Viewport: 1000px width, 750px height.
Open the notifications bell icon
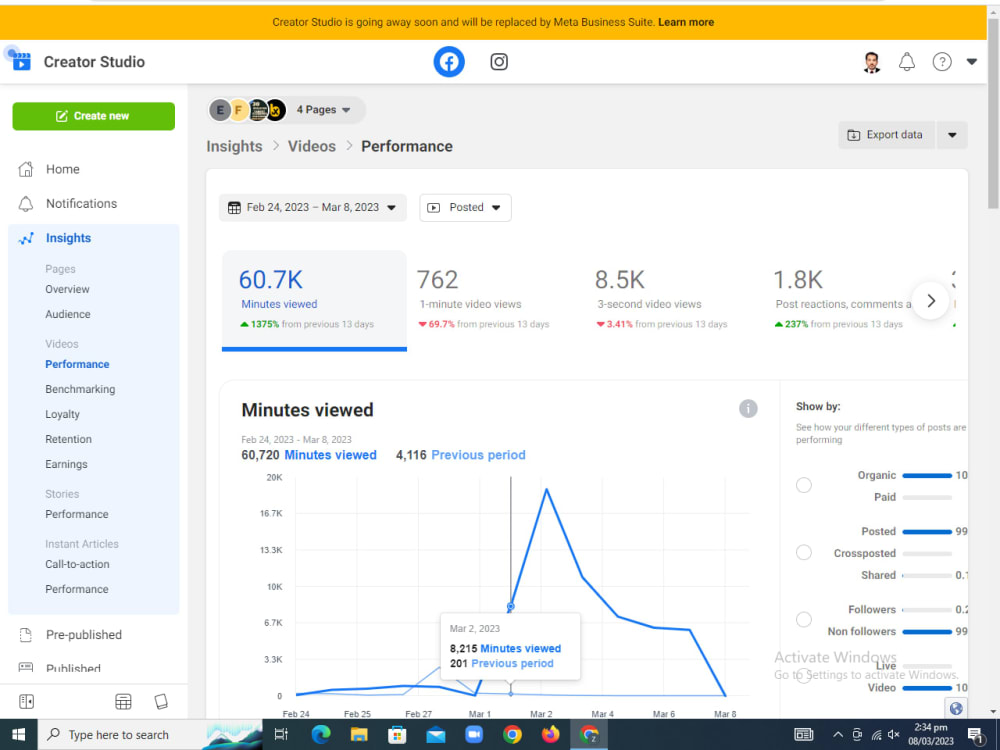point(907,61)
